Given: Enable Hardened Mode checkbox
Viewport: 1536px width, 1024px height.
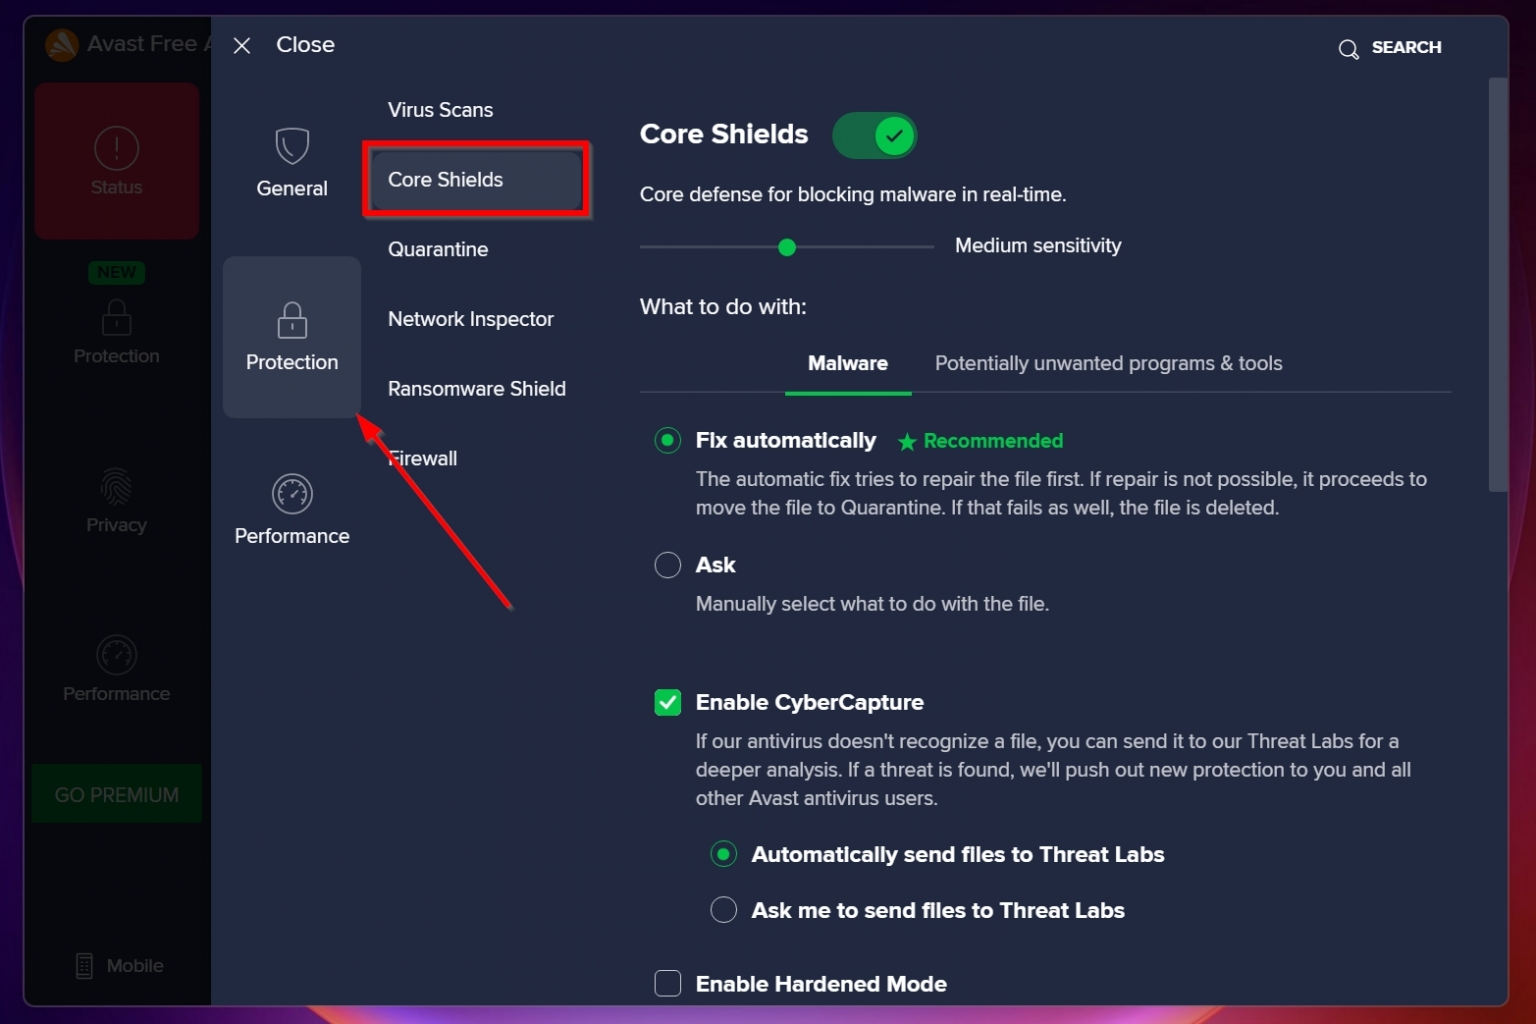Looking at the screenshot, I should tap(667, 983).
